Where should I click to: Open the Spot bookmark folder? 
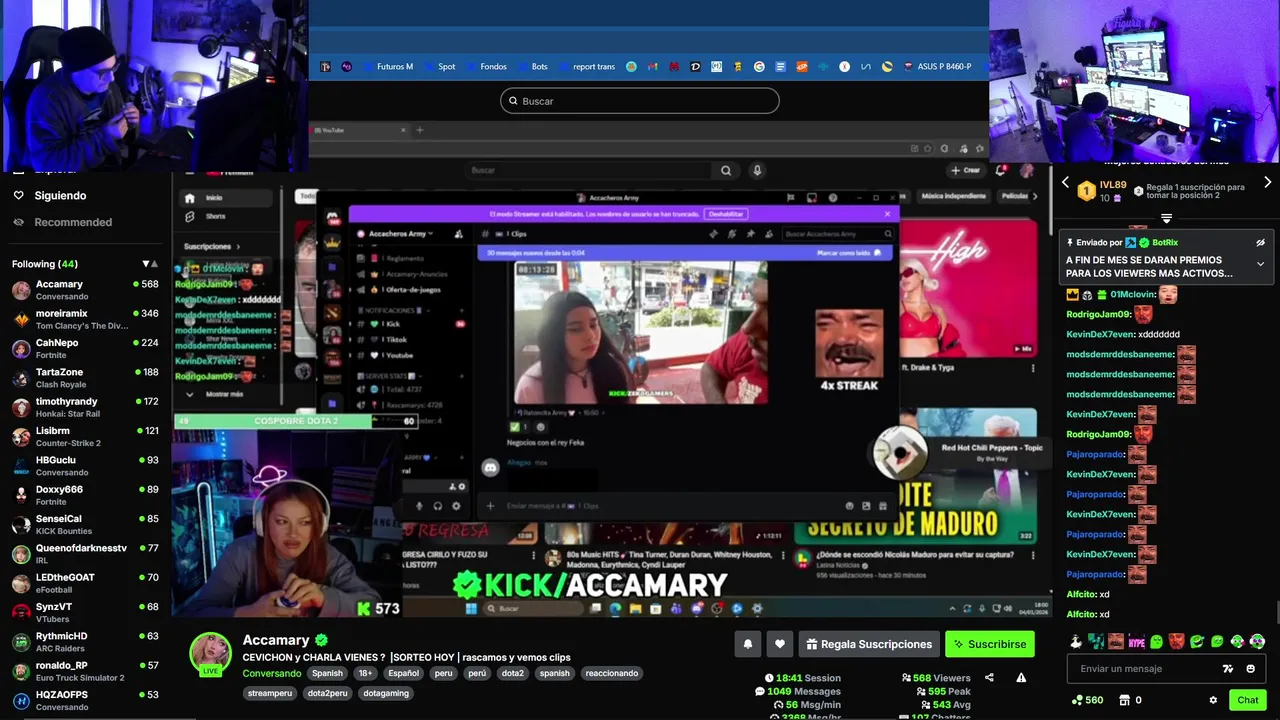click(x=439, y=67)
